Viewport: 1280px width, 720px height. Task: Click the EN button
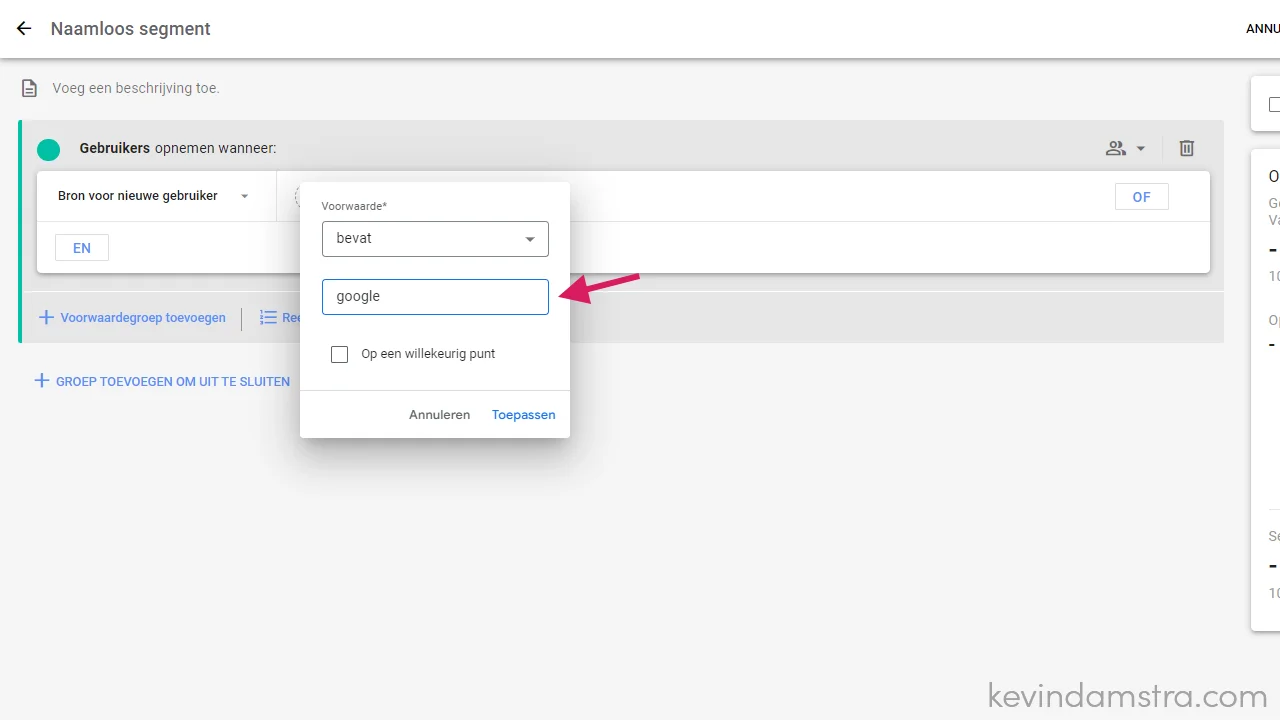(x=82, y=248)
